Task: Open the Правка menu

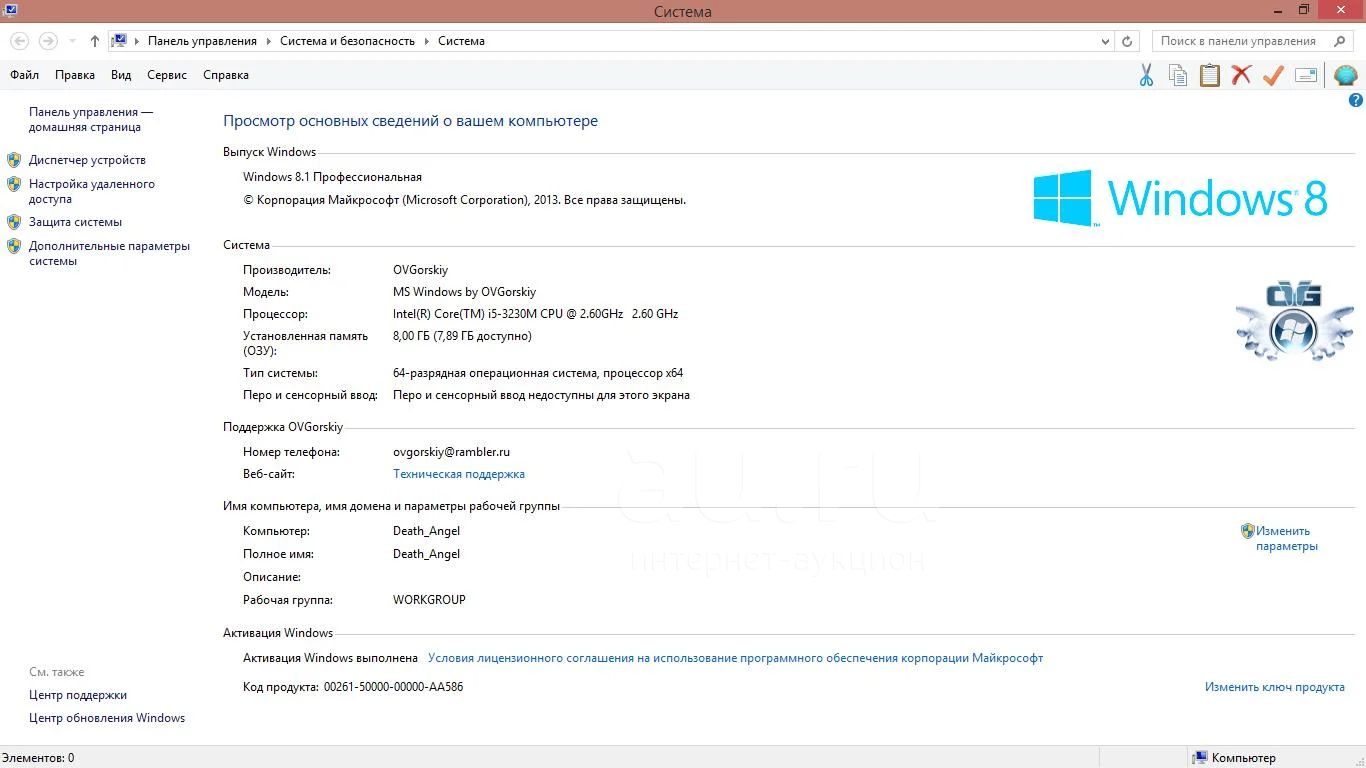Action: 75,75
